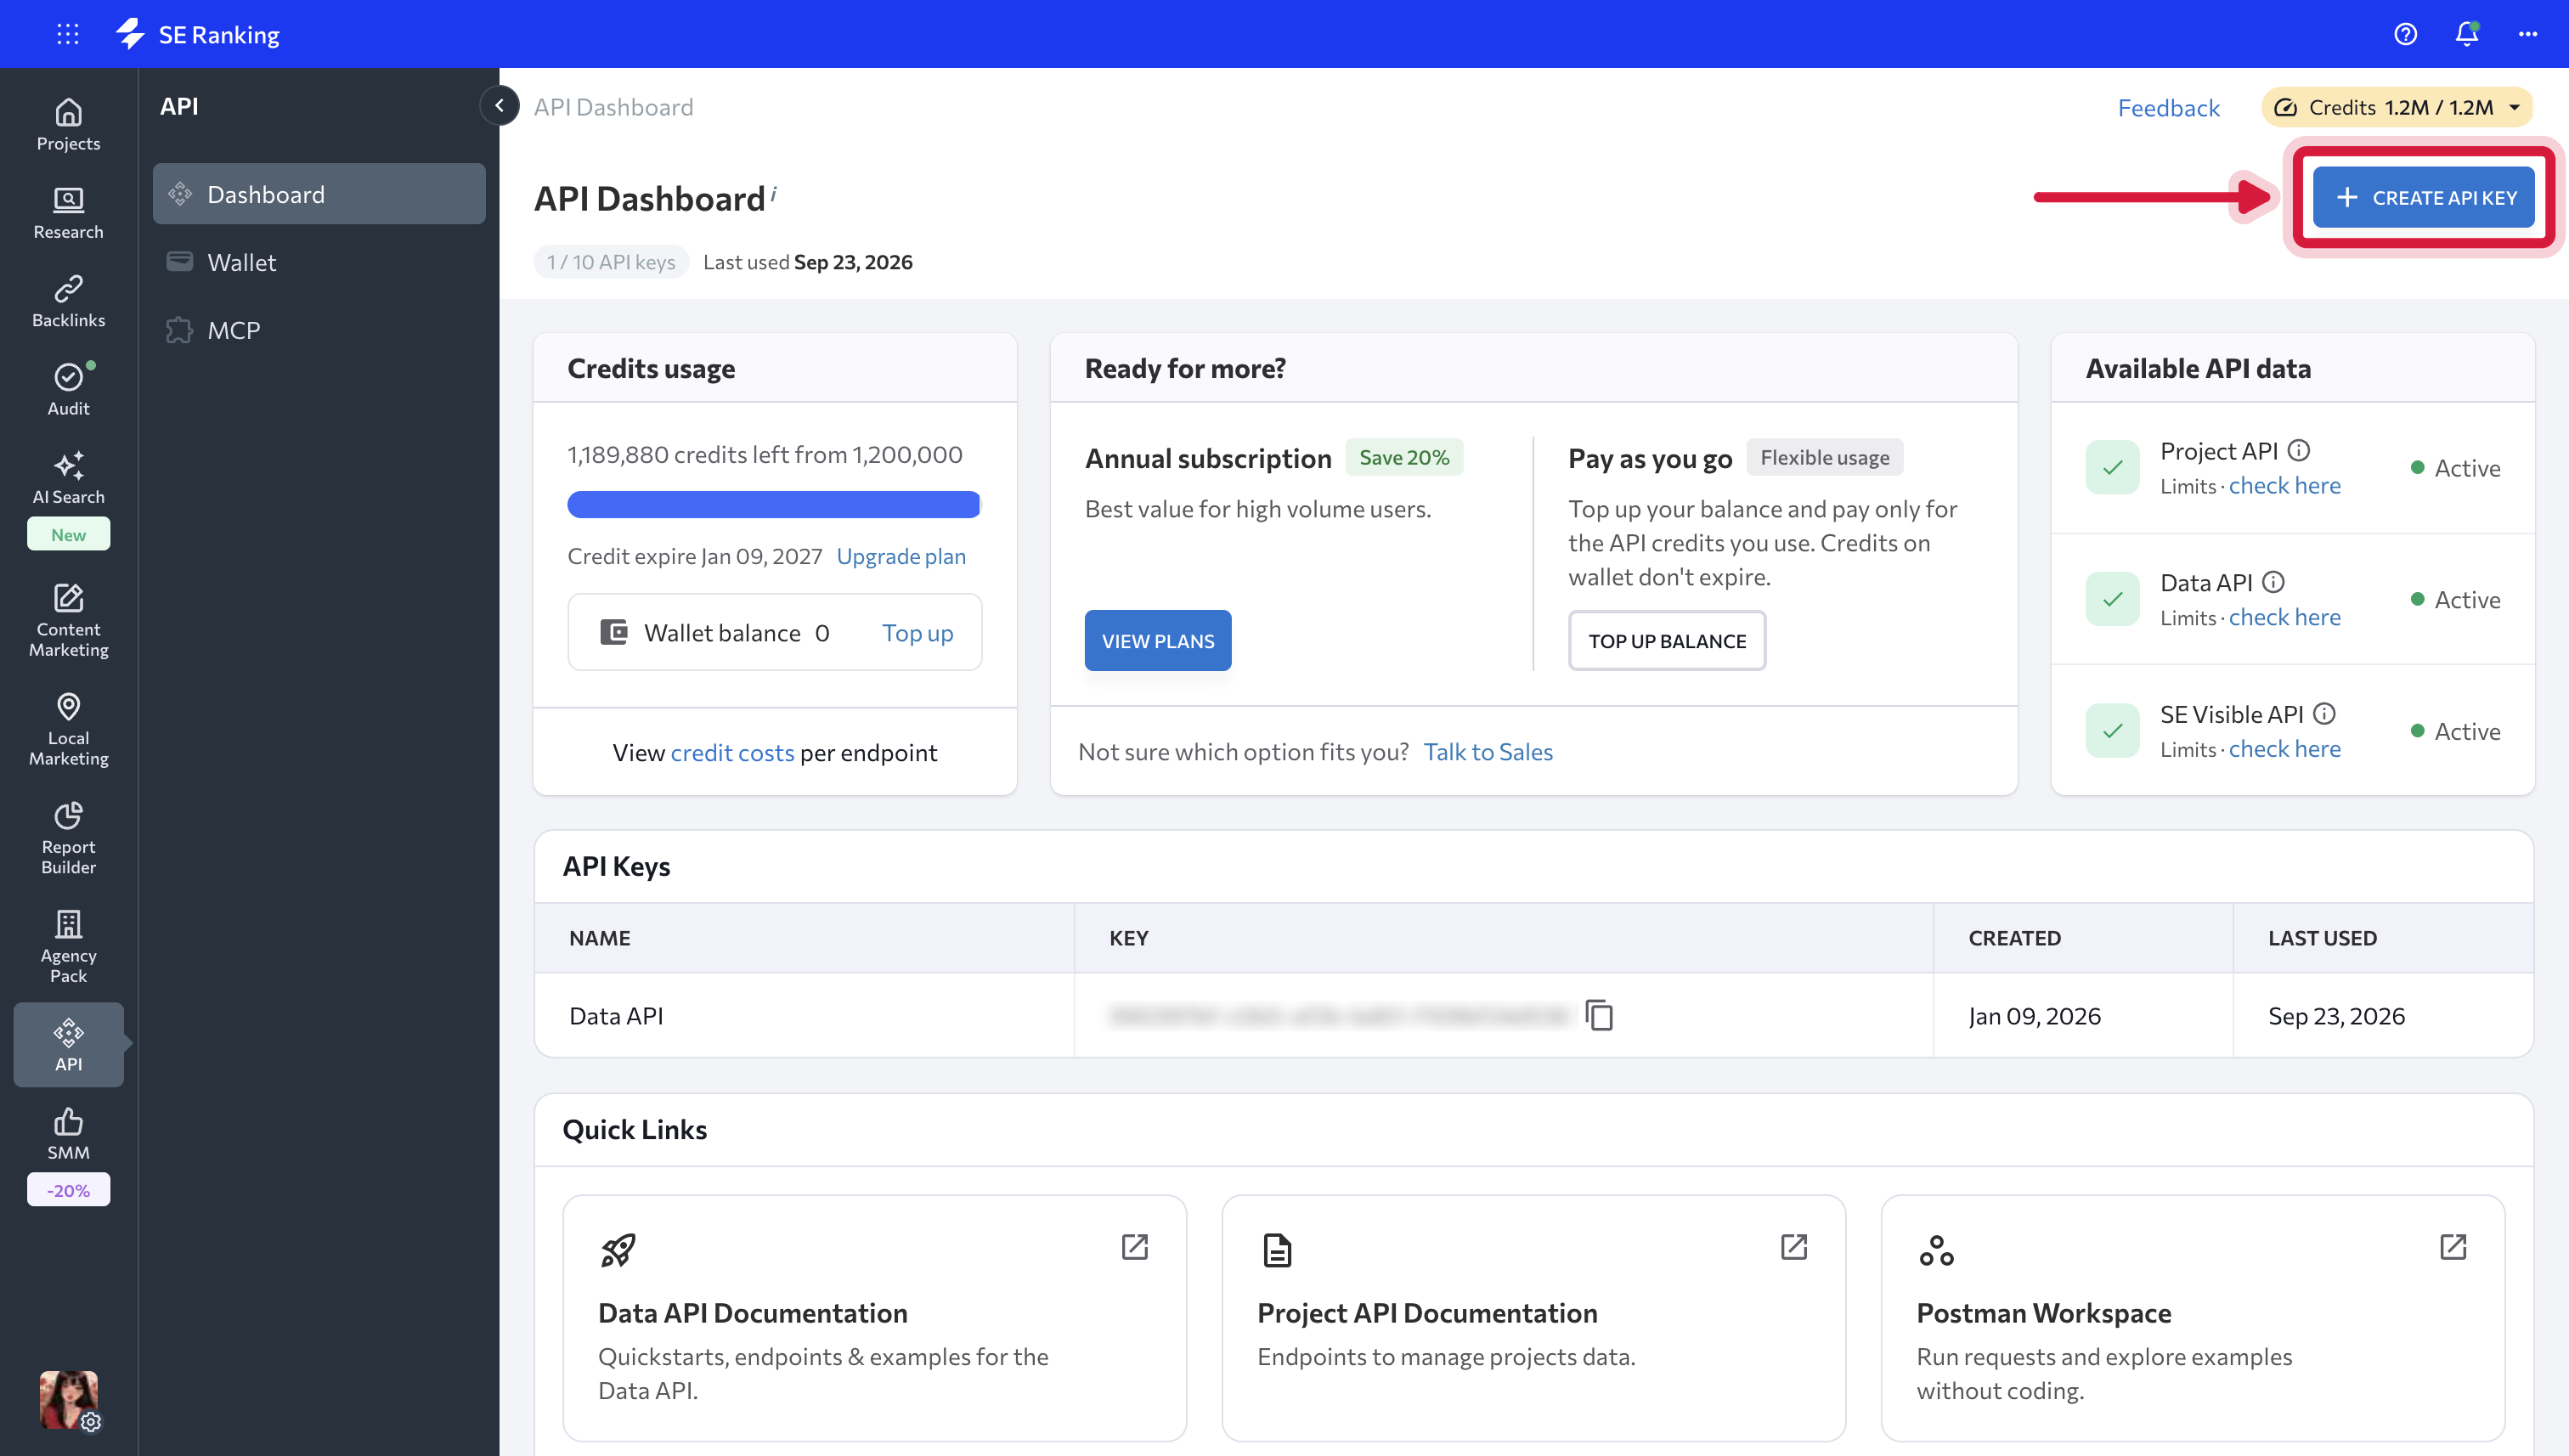Screen dimensions: 2569x1456
Task: Select the MCP menu item
Action: pos(319,330)
